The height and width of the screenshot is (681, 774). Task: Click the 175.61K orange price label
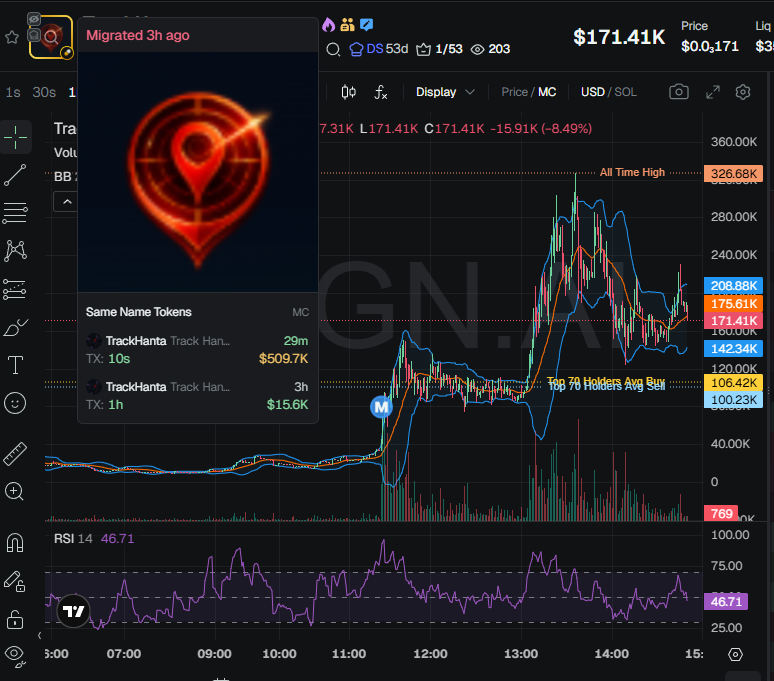pos(733,303)
